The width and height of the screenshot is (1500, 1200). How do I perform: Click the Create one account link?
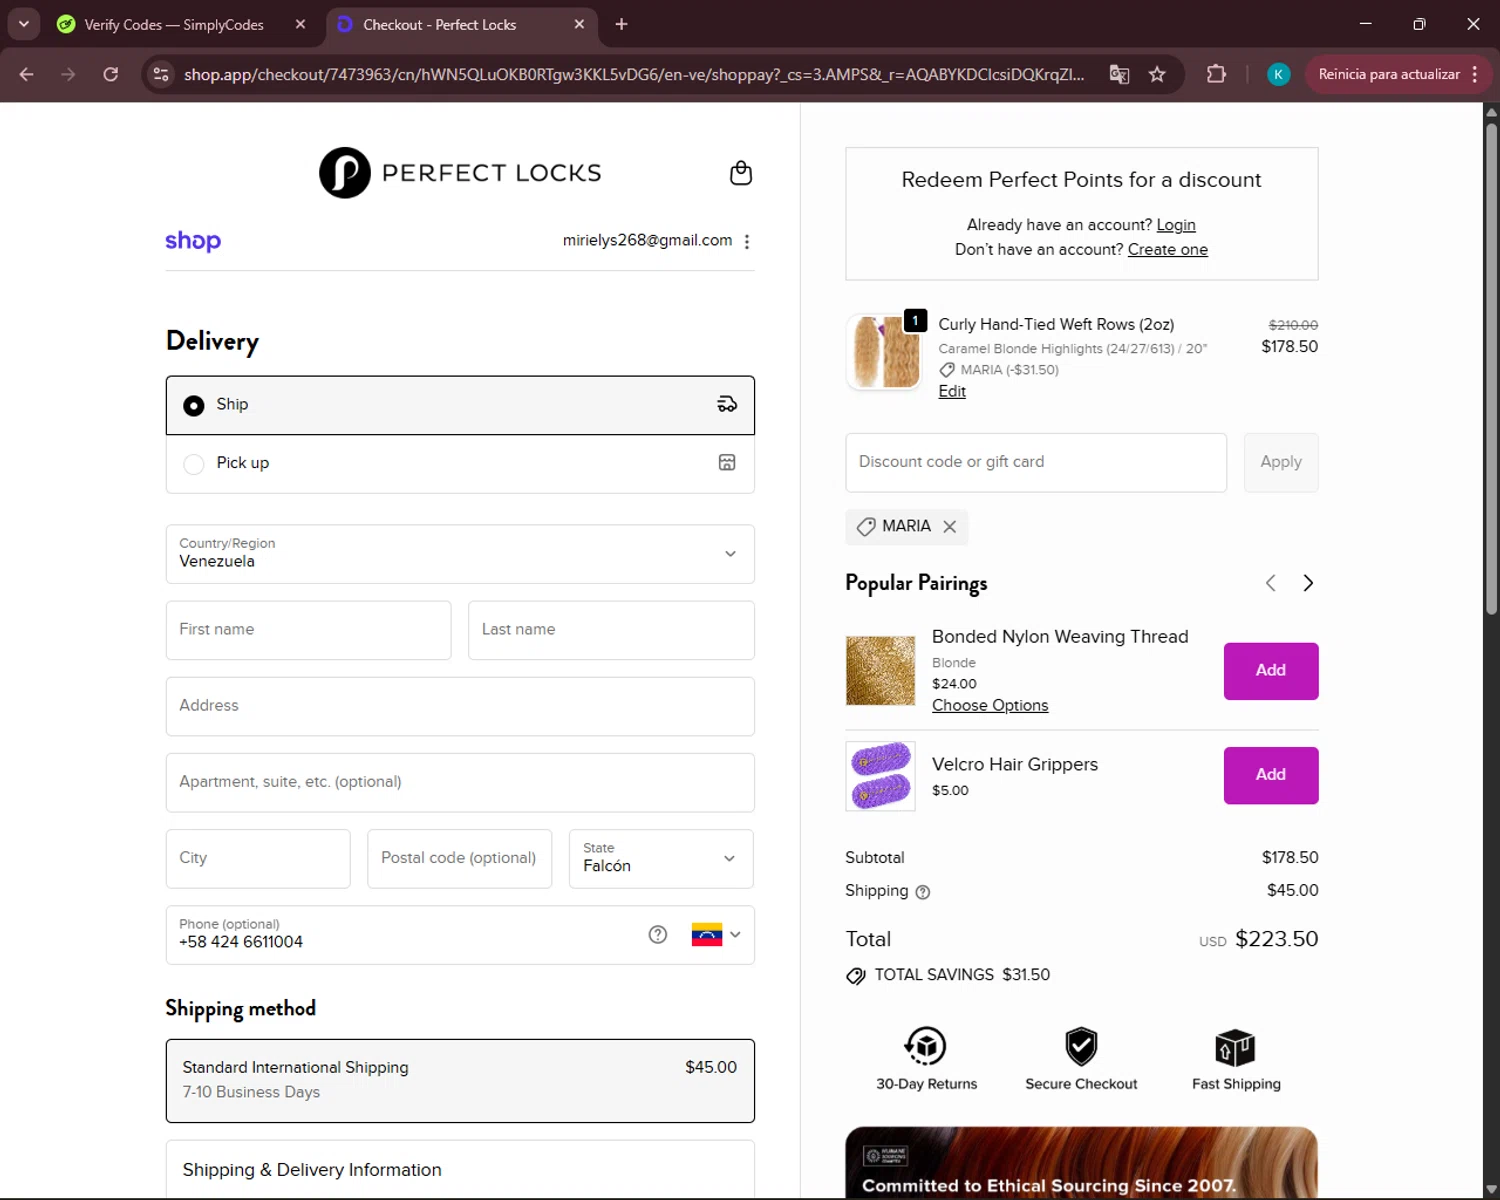(1167, 249)
